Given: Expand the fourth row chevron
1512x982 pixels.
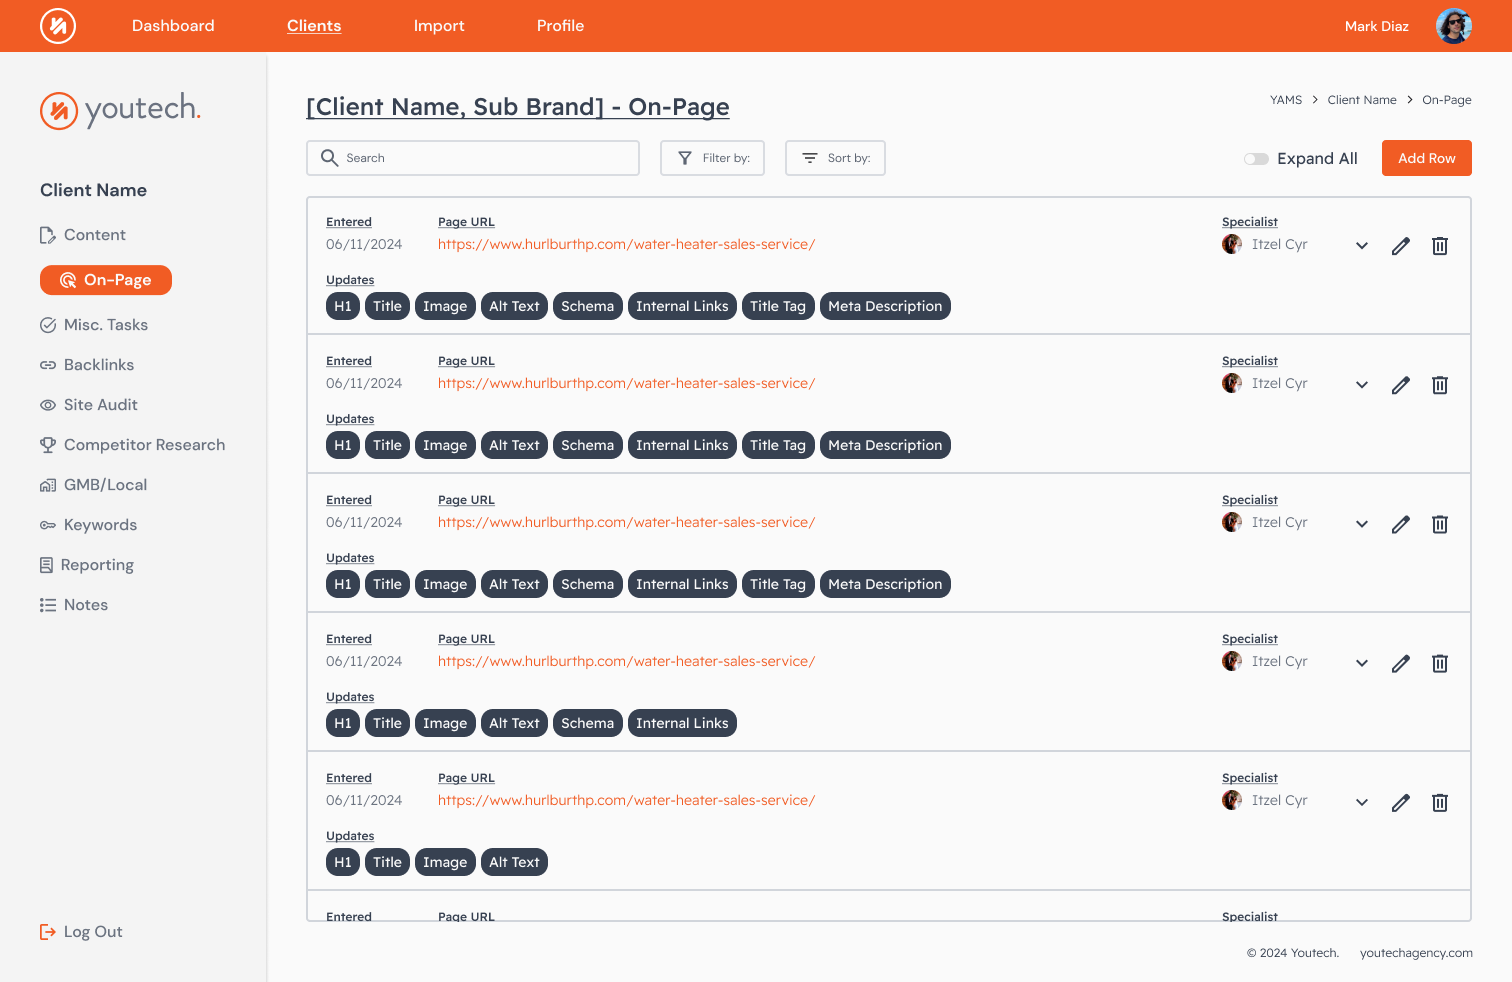Looking at the screenshot, I should pos(1362,663).
